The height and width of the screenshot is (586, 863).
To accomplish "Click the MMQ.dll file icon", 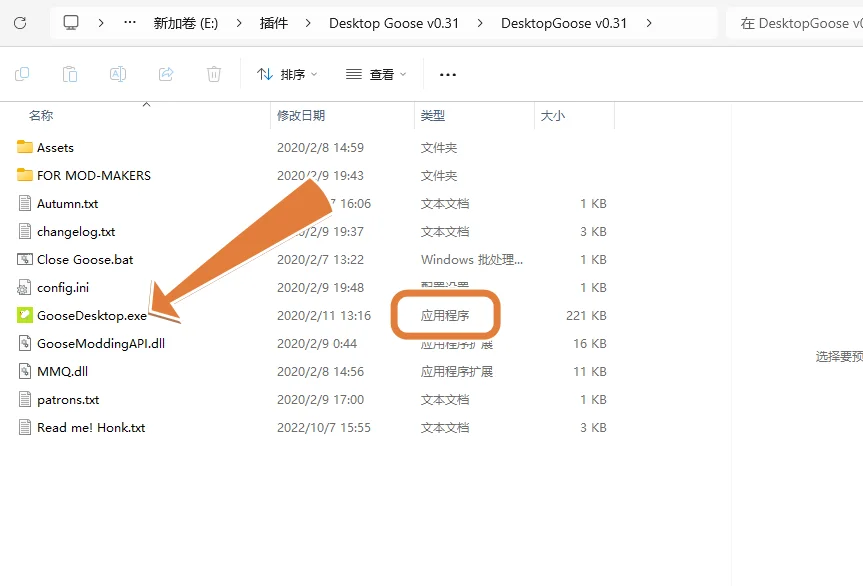I will pyautogui.click(x=25, y=371).
